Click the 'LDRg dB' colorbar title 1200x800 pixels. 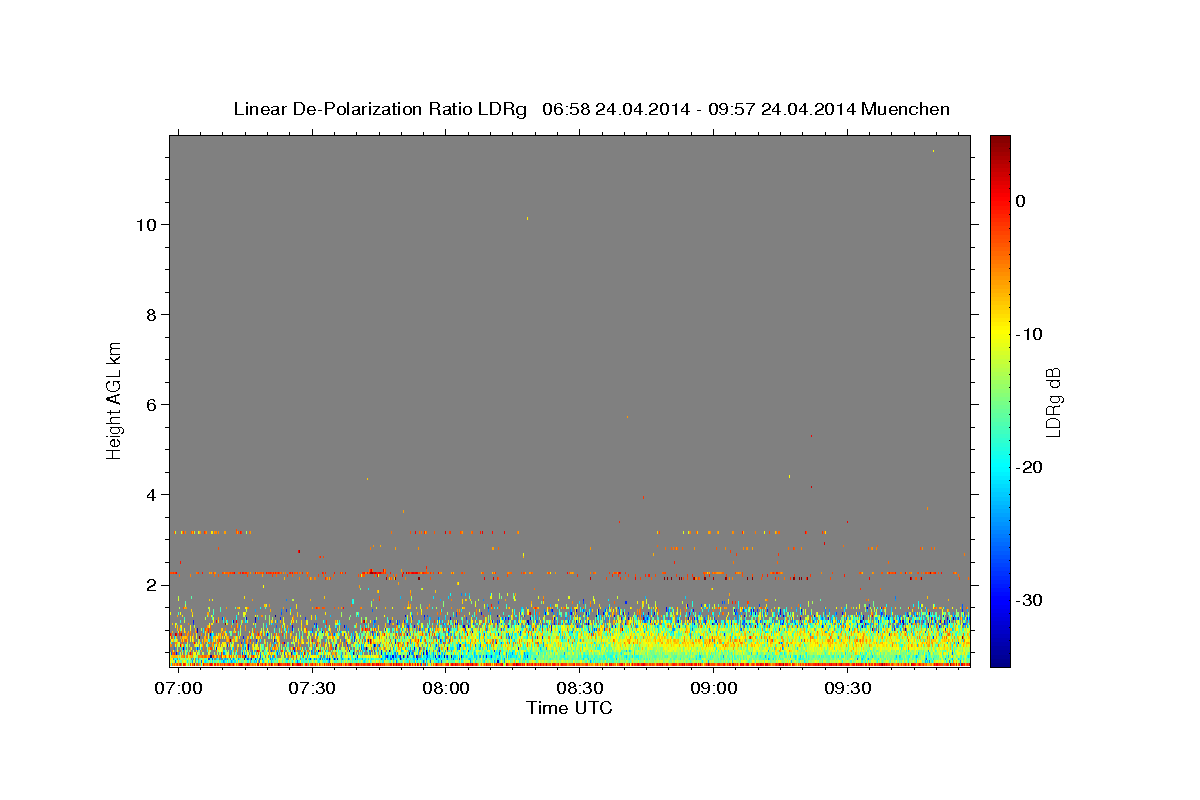1053,401
